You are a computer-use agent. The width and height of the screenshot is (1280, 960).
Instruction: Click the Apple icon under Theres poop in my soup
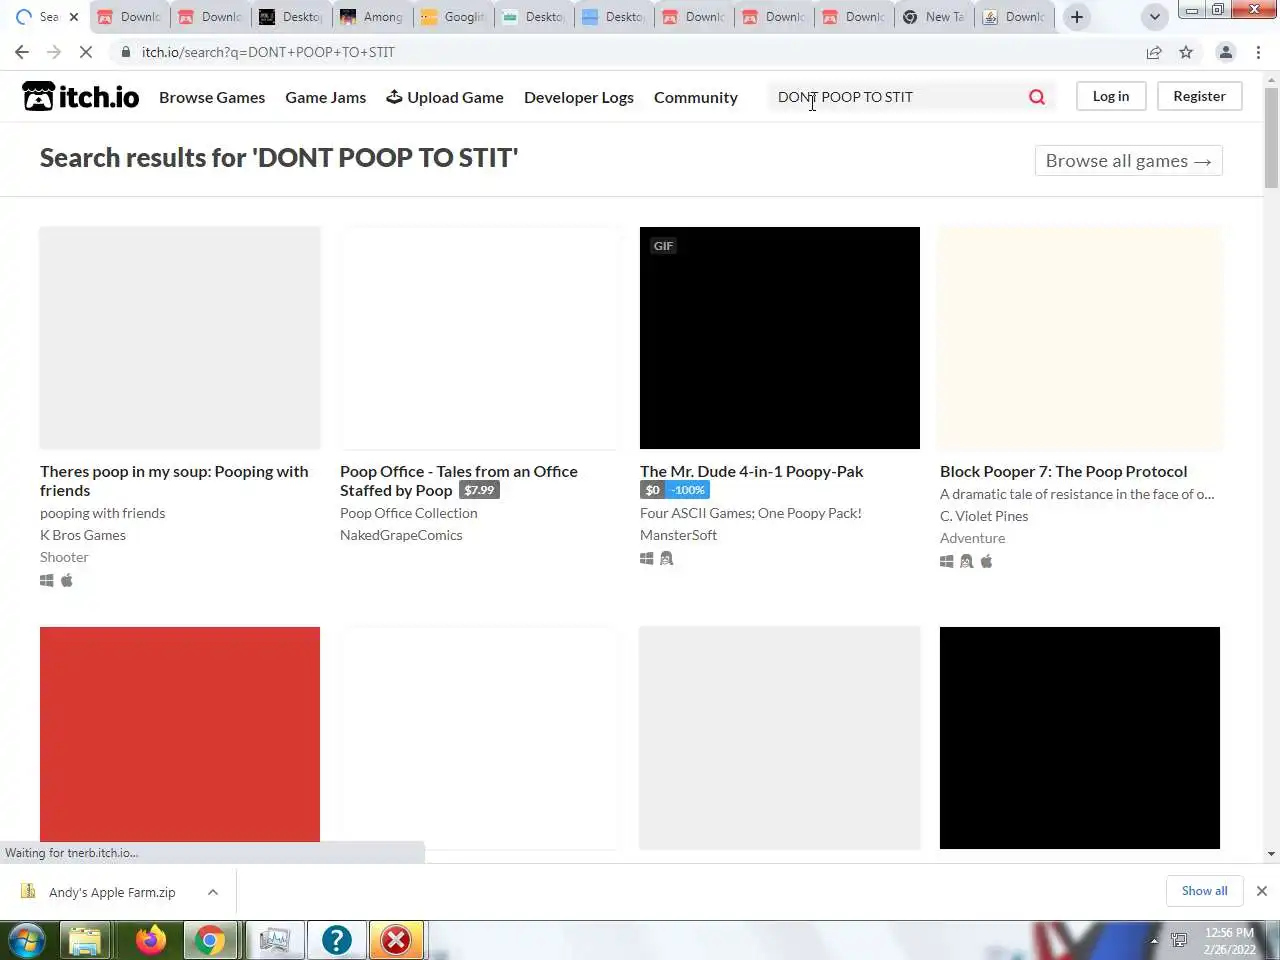point(67,581)
